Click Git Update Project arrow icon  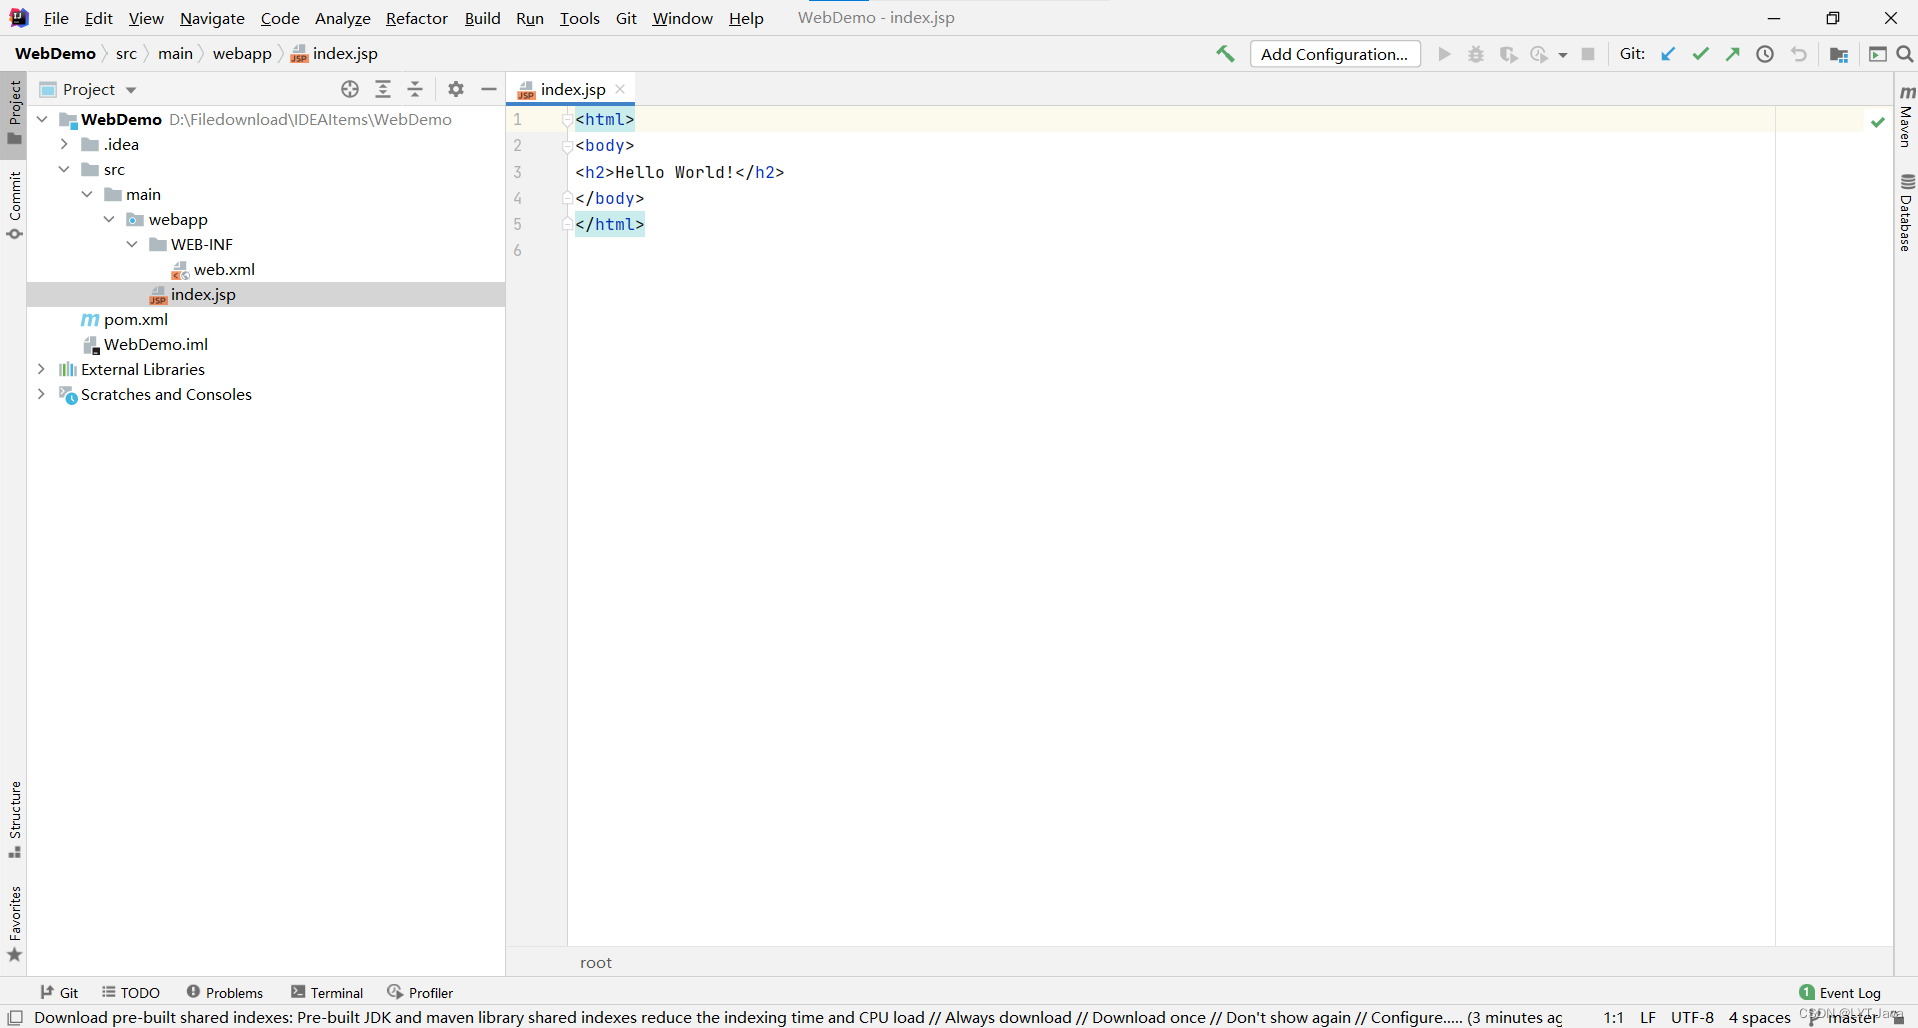click(1668, 54)
